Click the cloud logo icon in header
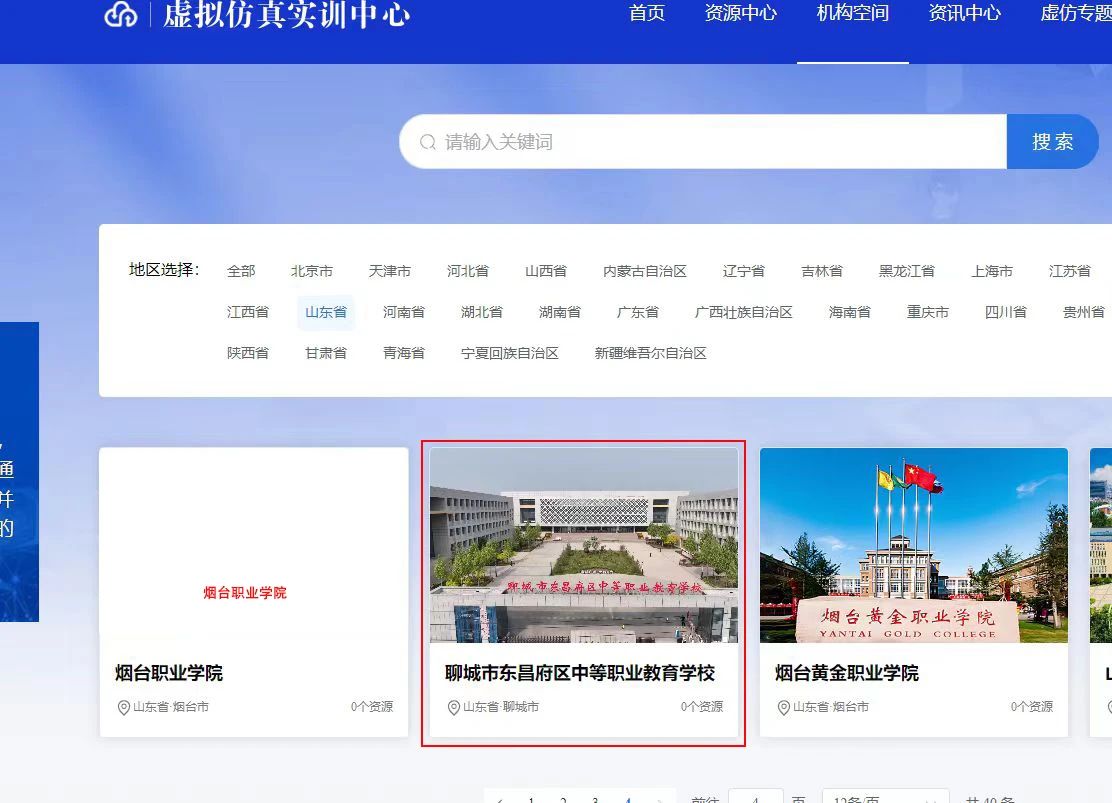 coord(121,14)
